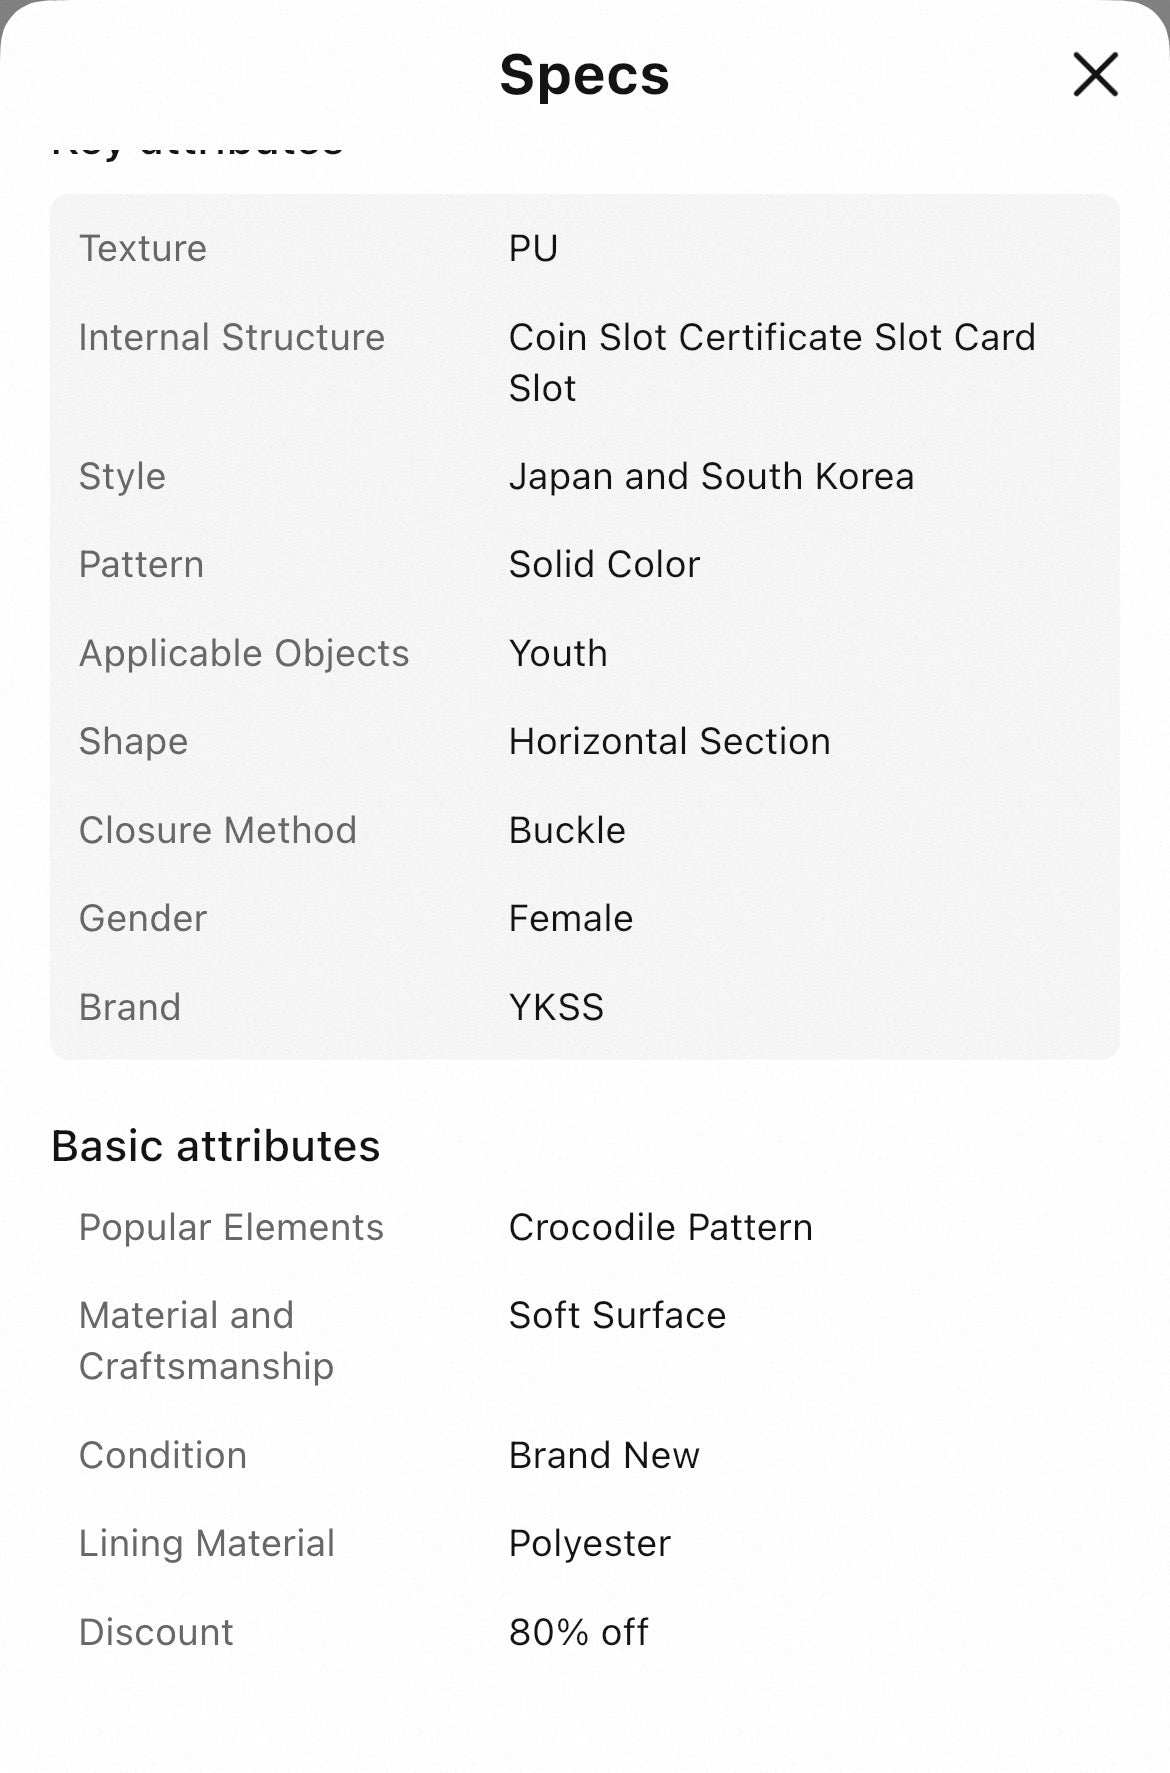Close the Specs panel

point(1095,75)
